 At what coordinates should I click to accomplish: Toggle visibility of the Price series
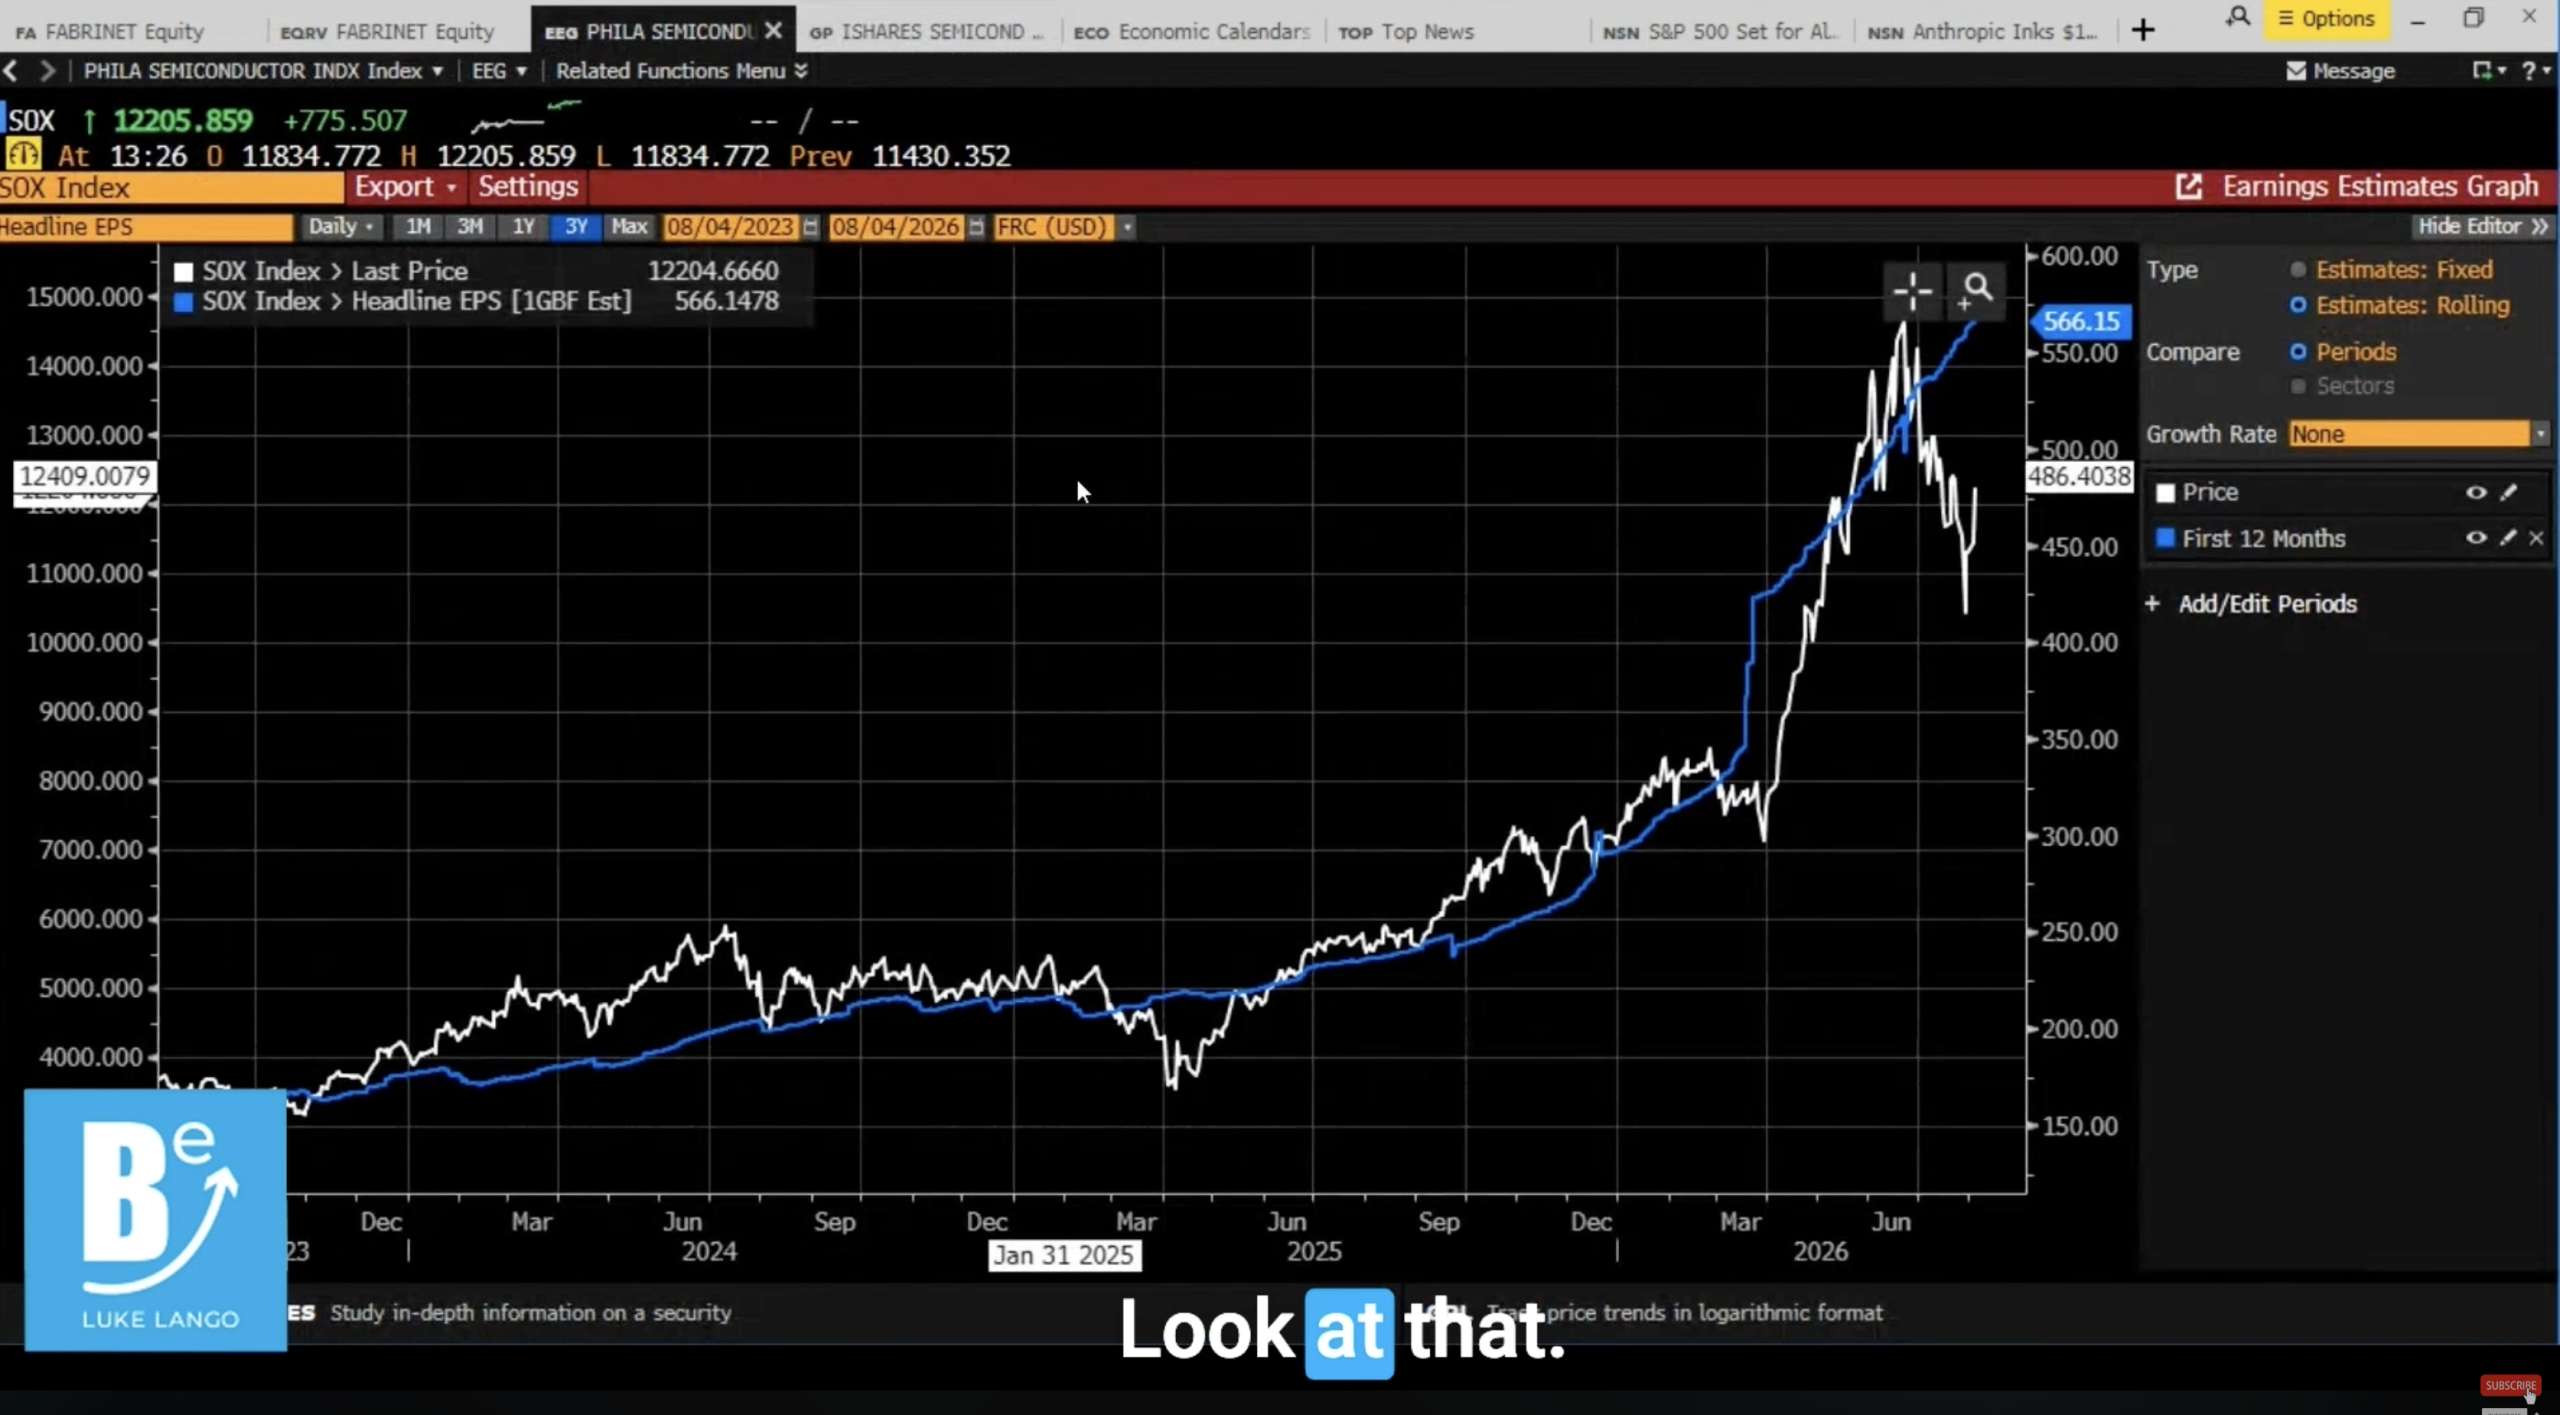pyautogui.click(x=2475, y=492)
